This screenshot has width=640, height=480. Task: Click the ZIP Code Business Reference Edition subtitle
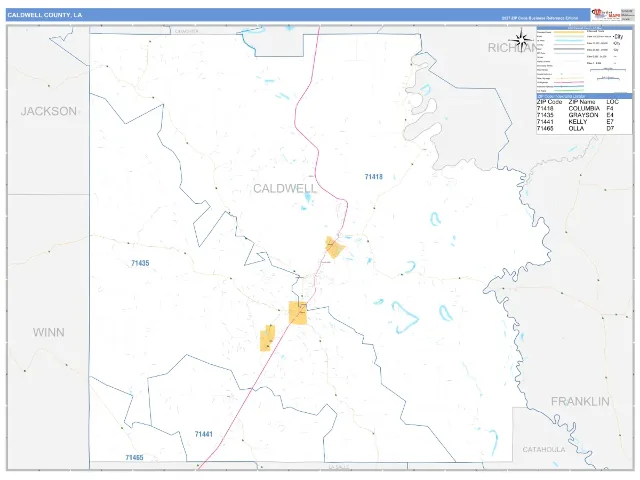point(540,18)
